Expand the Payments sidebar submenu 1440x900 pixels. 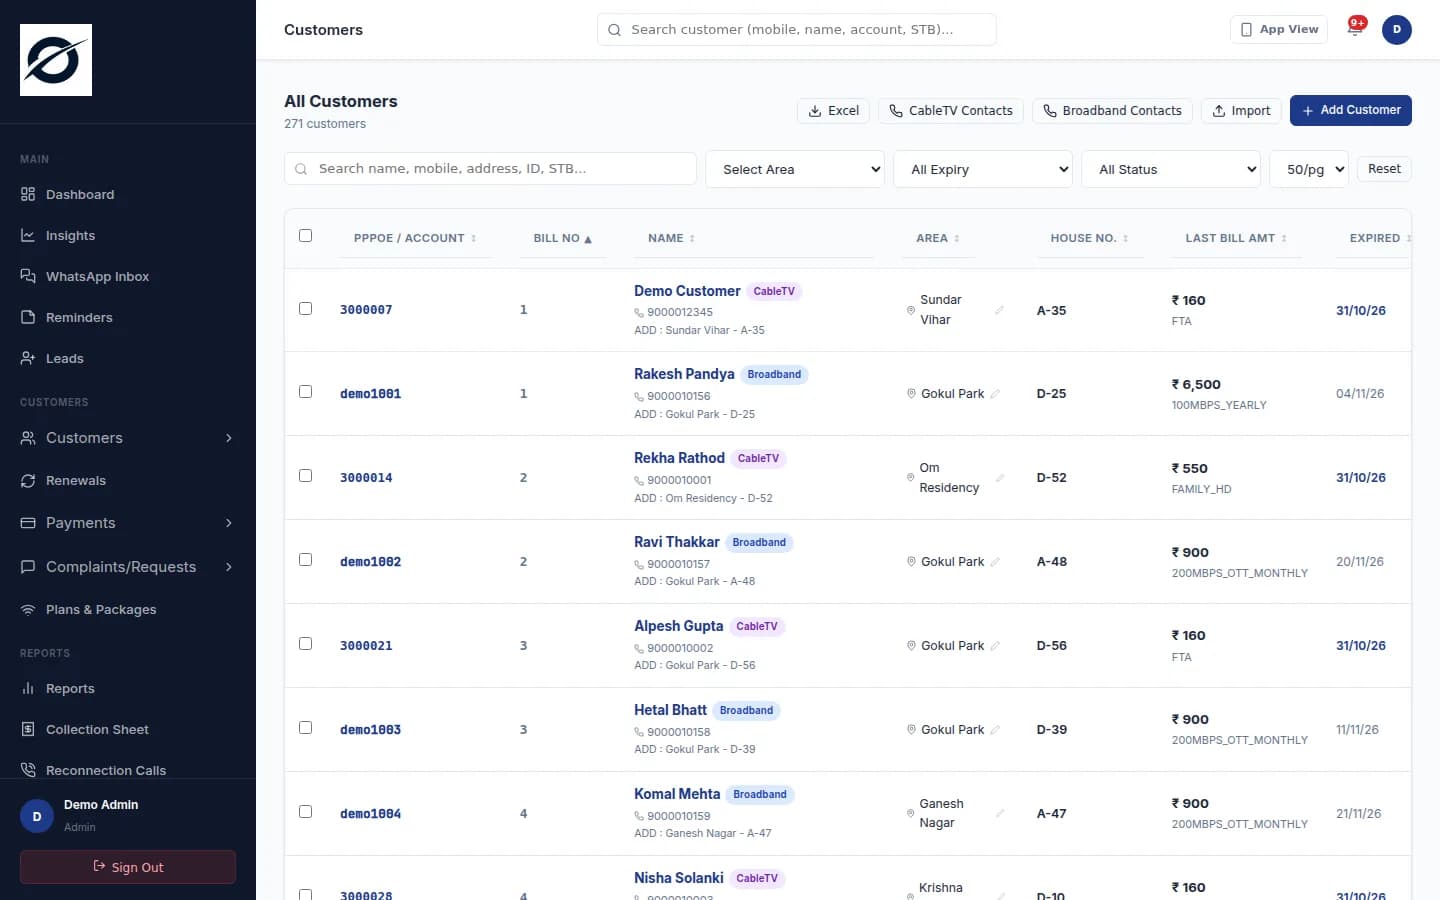[229, 523]
